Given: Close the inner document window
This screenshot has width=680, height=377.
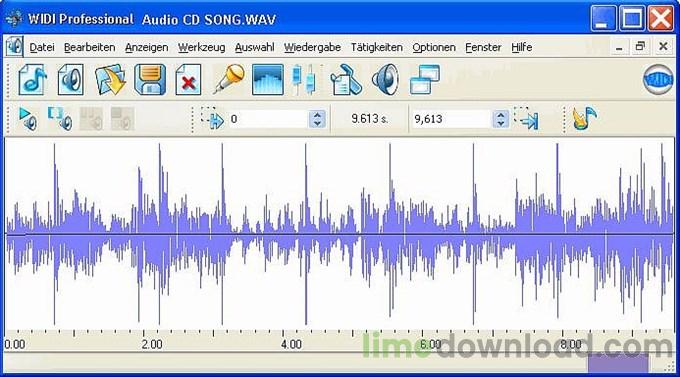Looking at the screenshot, I should (x=663, y=46).
